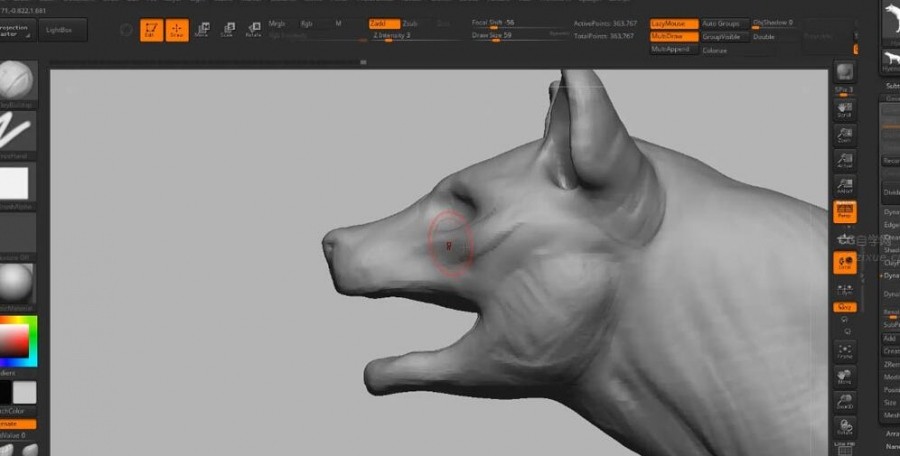Select the white dog tool thumbnail
This screenshot has width=900, height=456.
pos(891,20)
